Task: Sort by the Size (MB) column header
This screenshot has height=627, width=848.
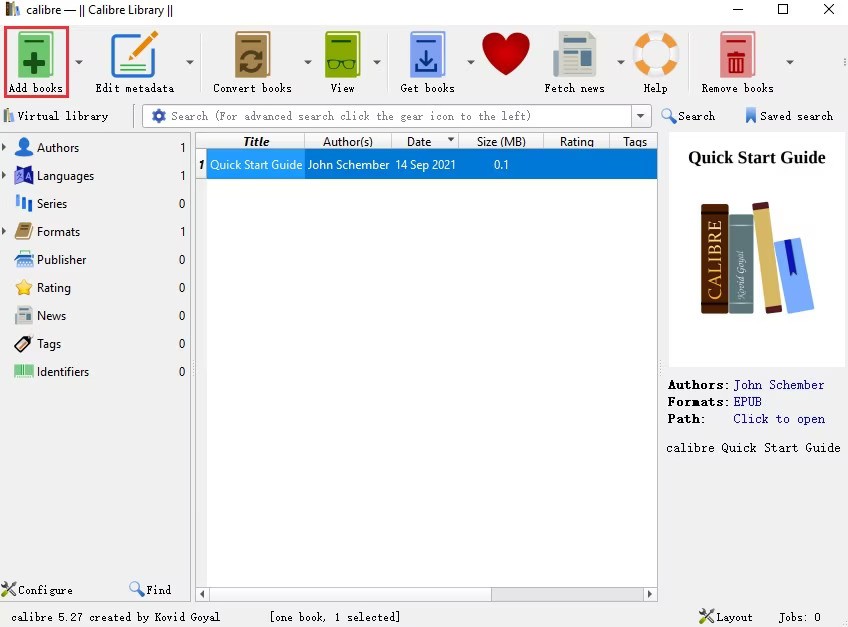Action: point(501,141)
